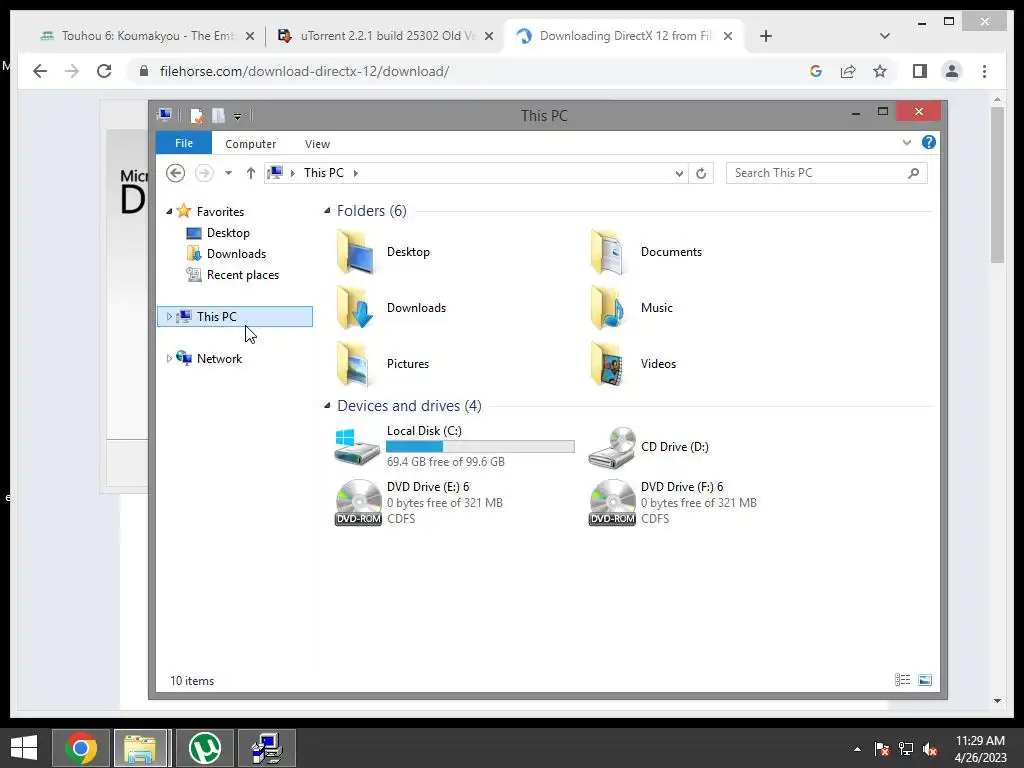Switch to Downloading DirectX 12 tab
The height and width of the screenshot is (768, 1024).
pos(624,36)
